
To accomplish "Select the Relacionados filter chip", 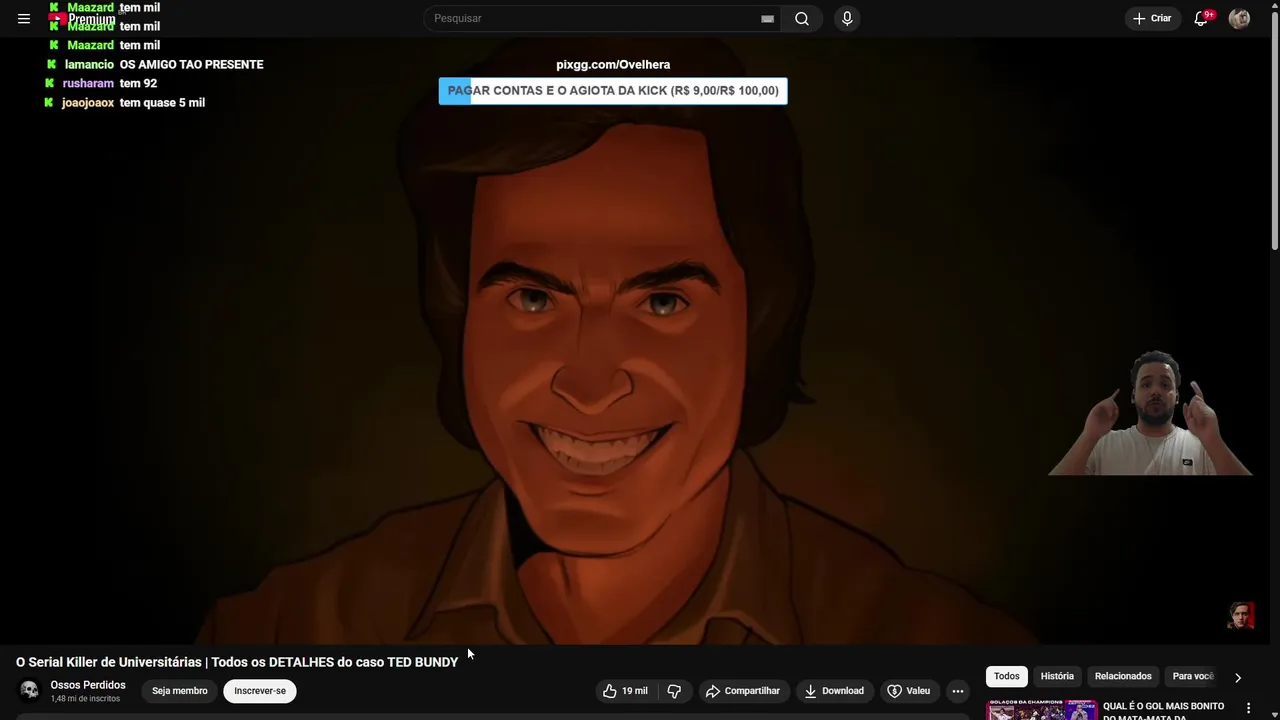I will (1123, 676).
